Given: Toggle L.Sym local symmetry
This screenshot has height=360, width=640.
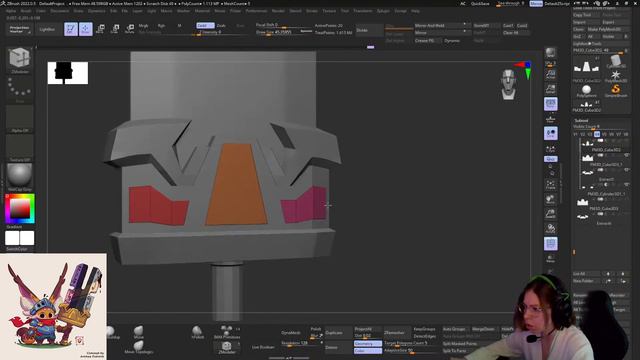Looking at the screenshot, I should pyautogui.click(x=550, y=149).
